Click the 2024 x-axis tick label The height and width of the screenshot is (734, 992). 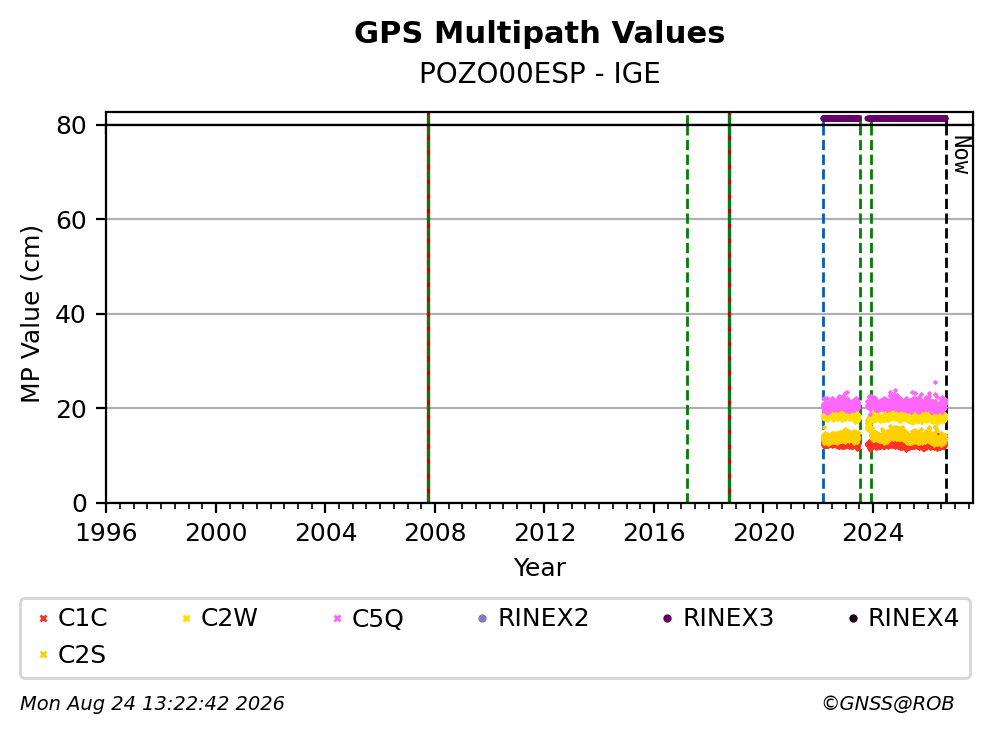click(872, 533)
